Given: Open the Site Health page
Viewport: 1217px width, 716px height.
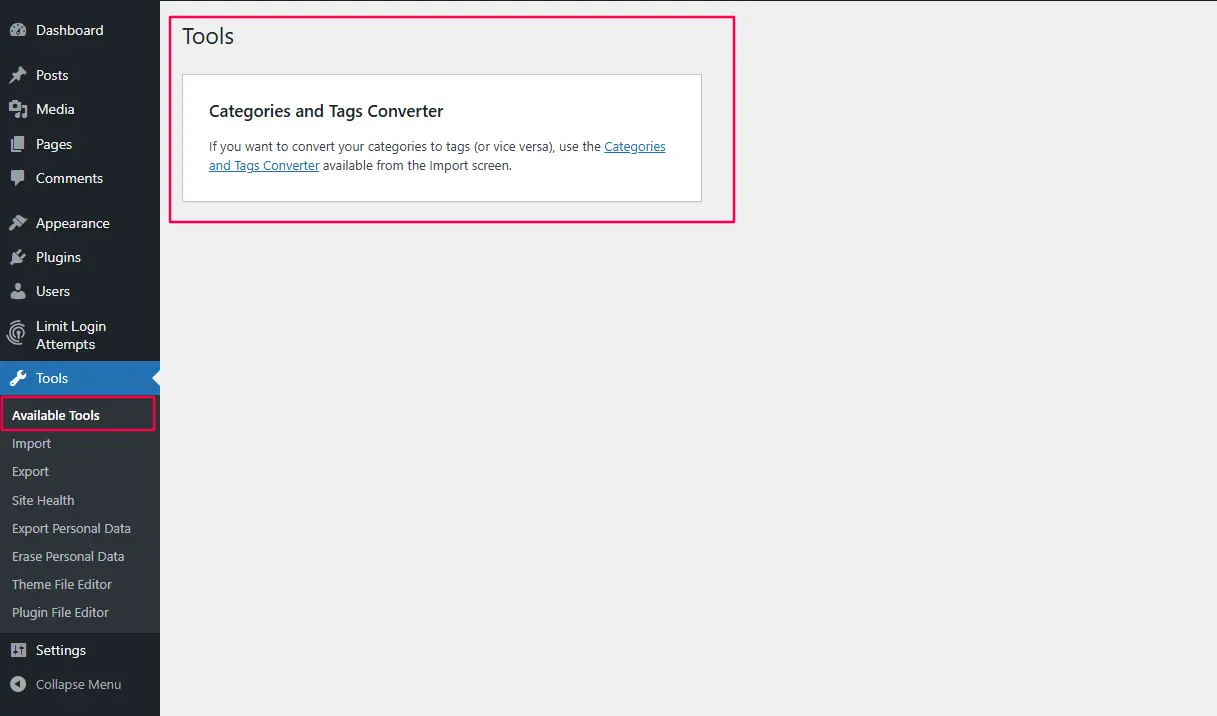Looking at the screenshot, I should [x=42, y=500].
